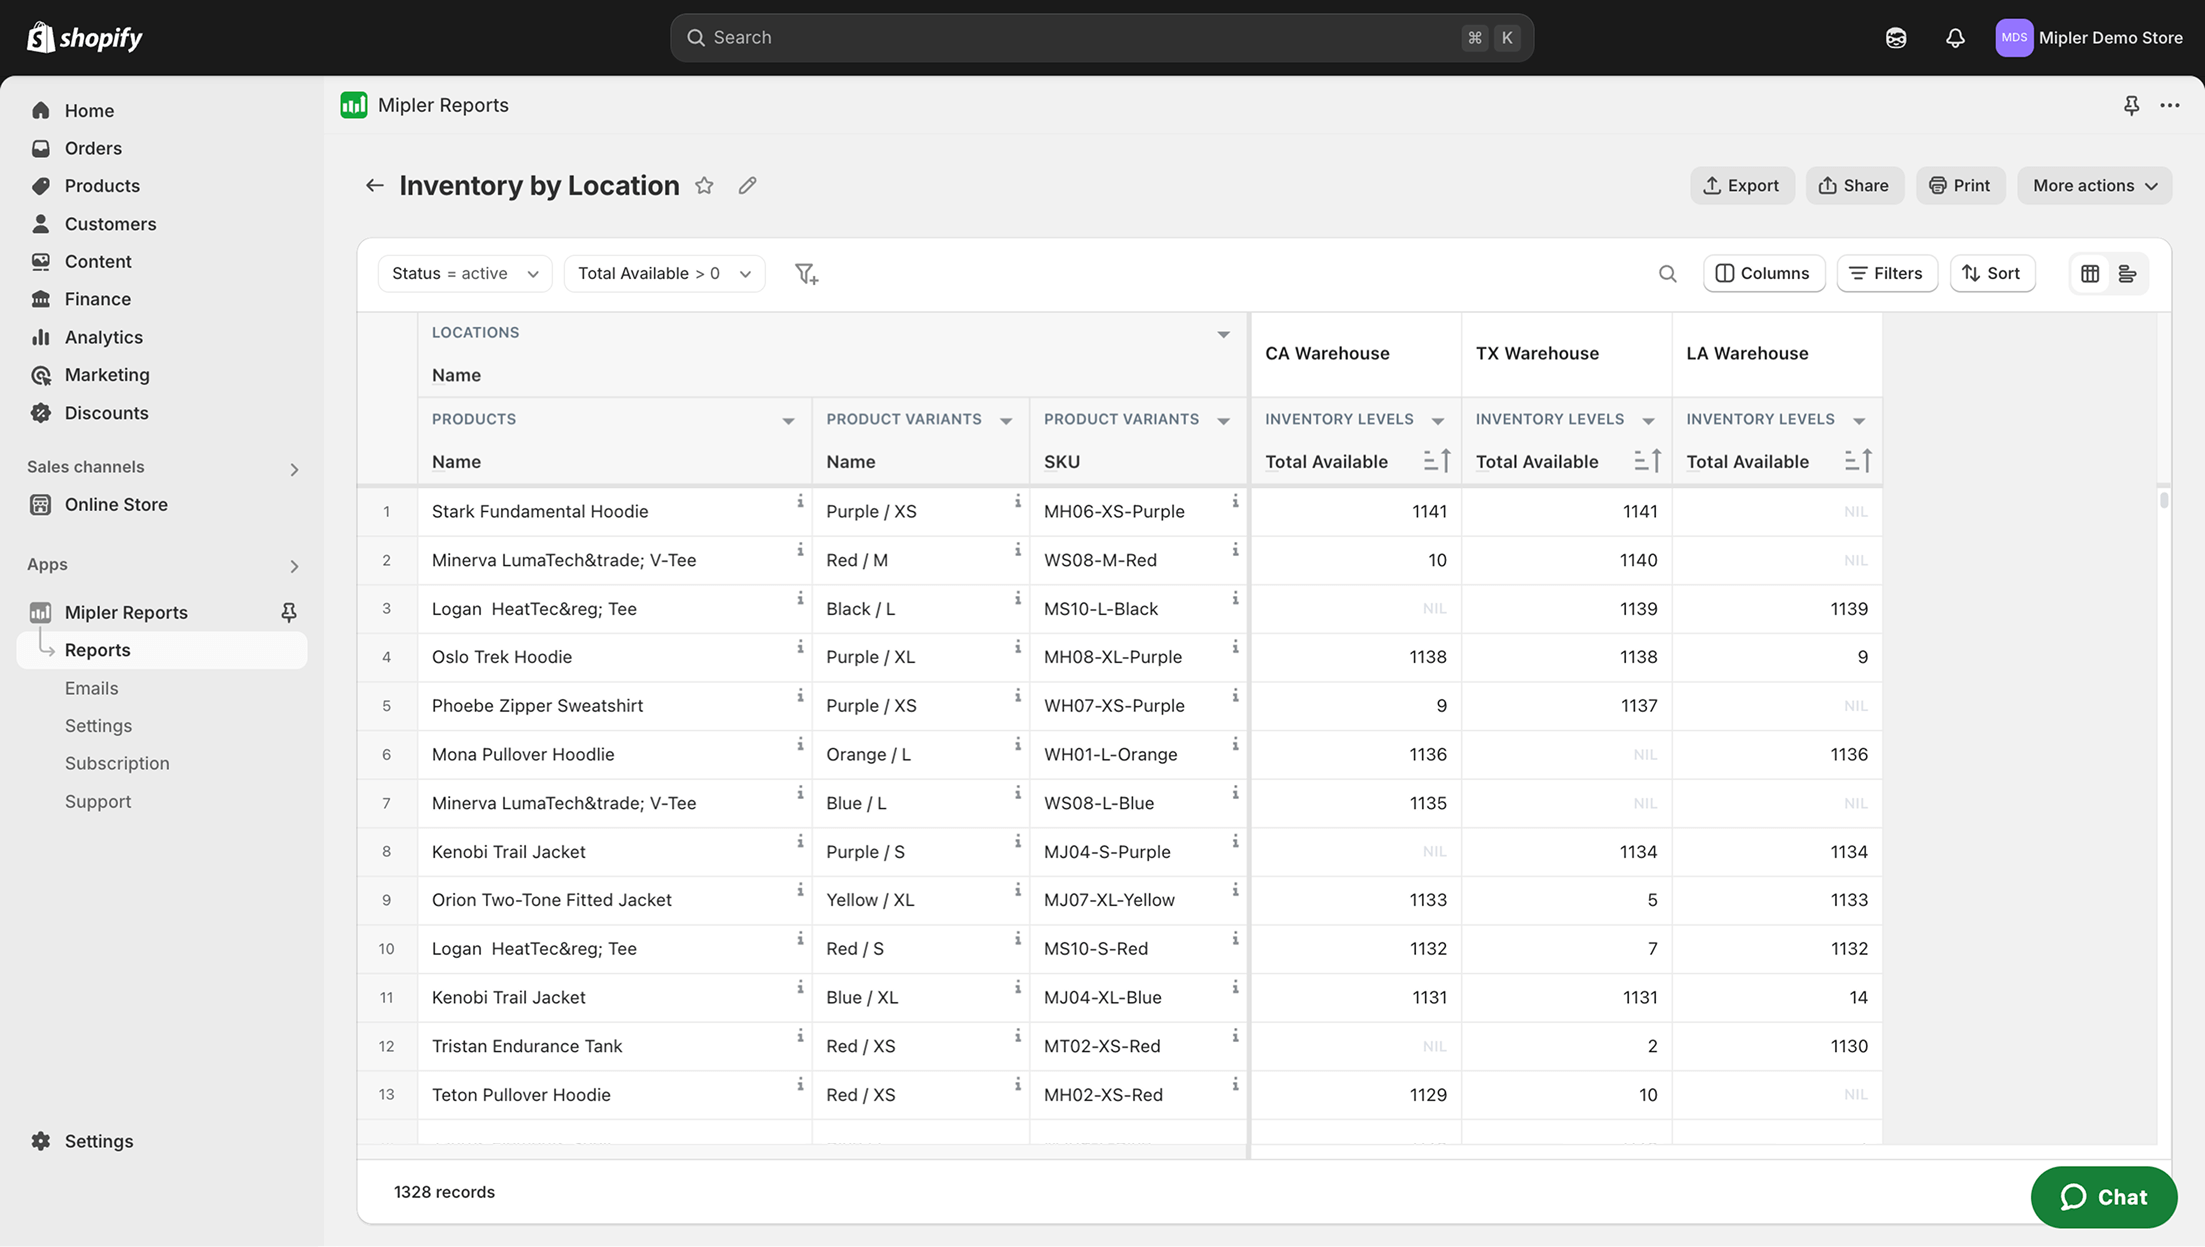Image resolution: width=2205 pixels, height=1247 pixels.
Task: Expand the Total Available filter dropdown
Action: point(664,273)
